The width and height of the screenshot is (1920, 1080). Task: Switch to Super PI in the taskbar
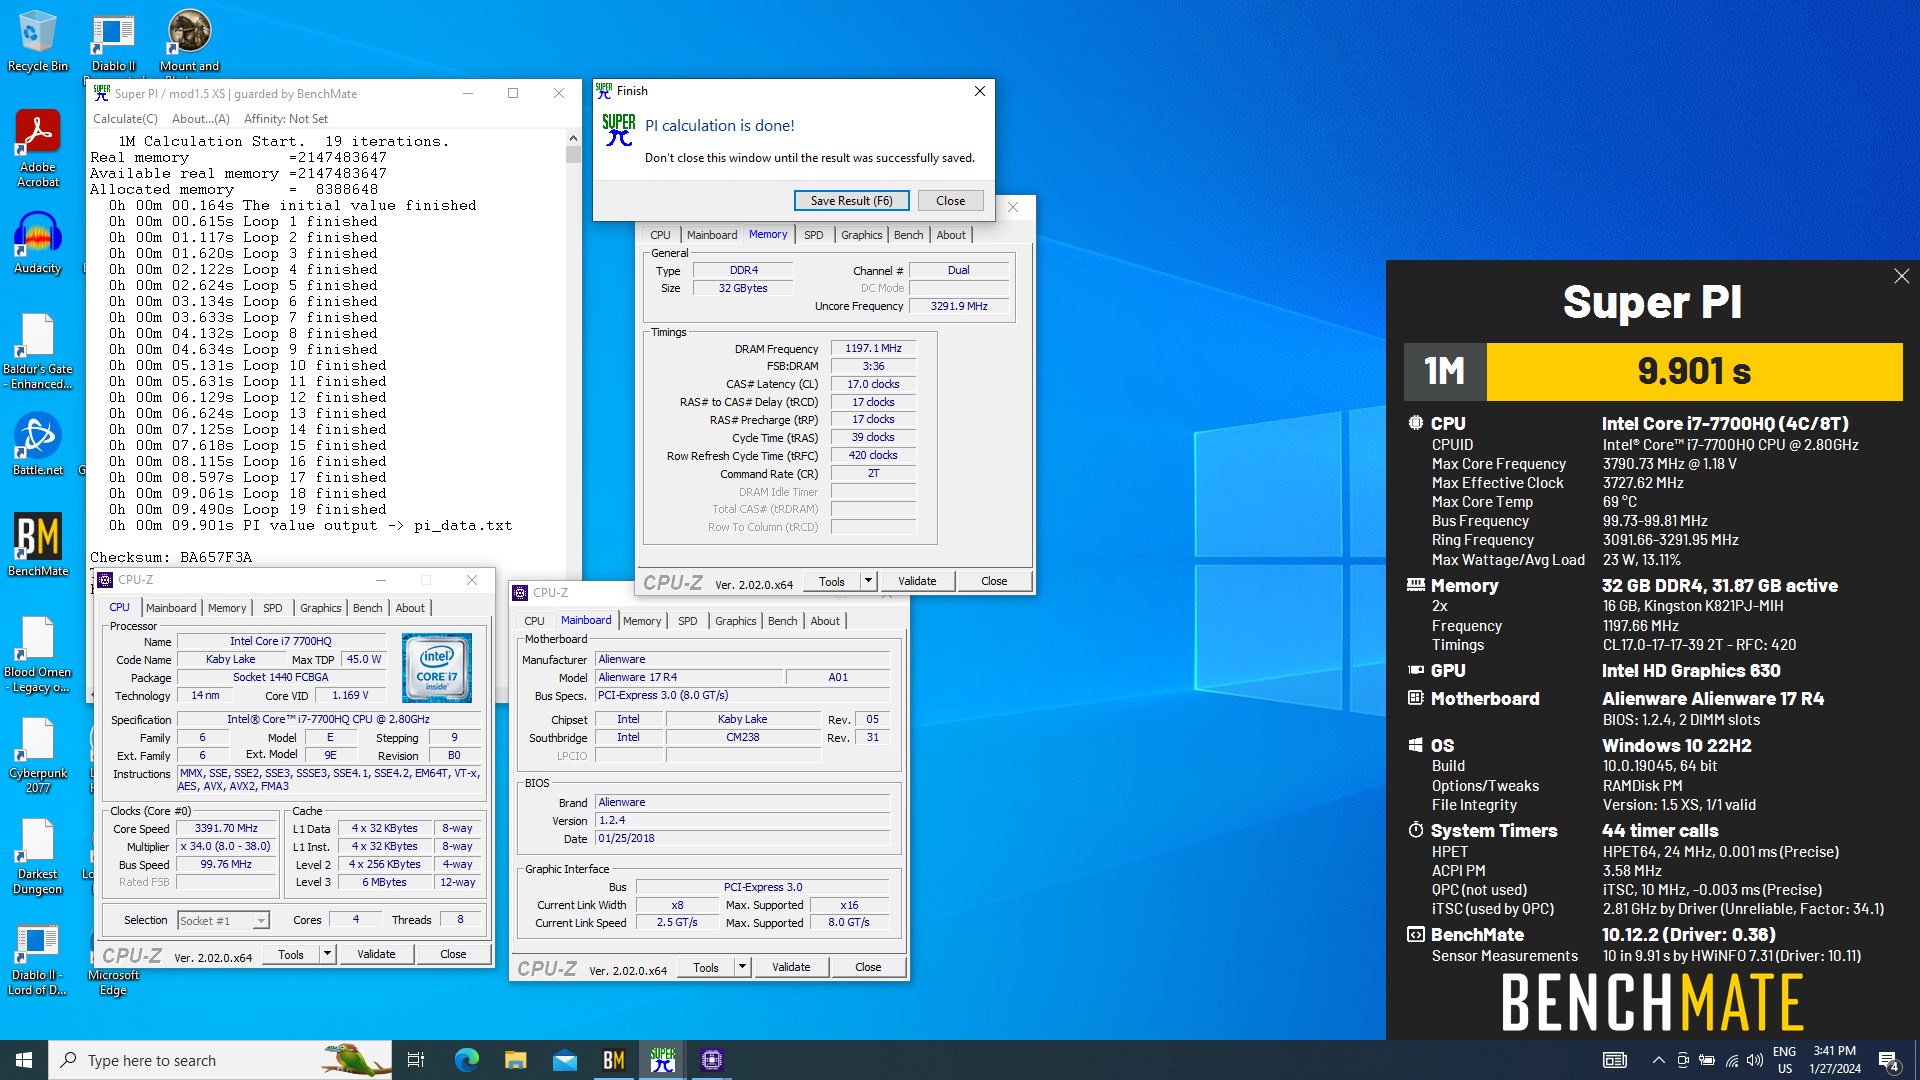[663, 1060]
